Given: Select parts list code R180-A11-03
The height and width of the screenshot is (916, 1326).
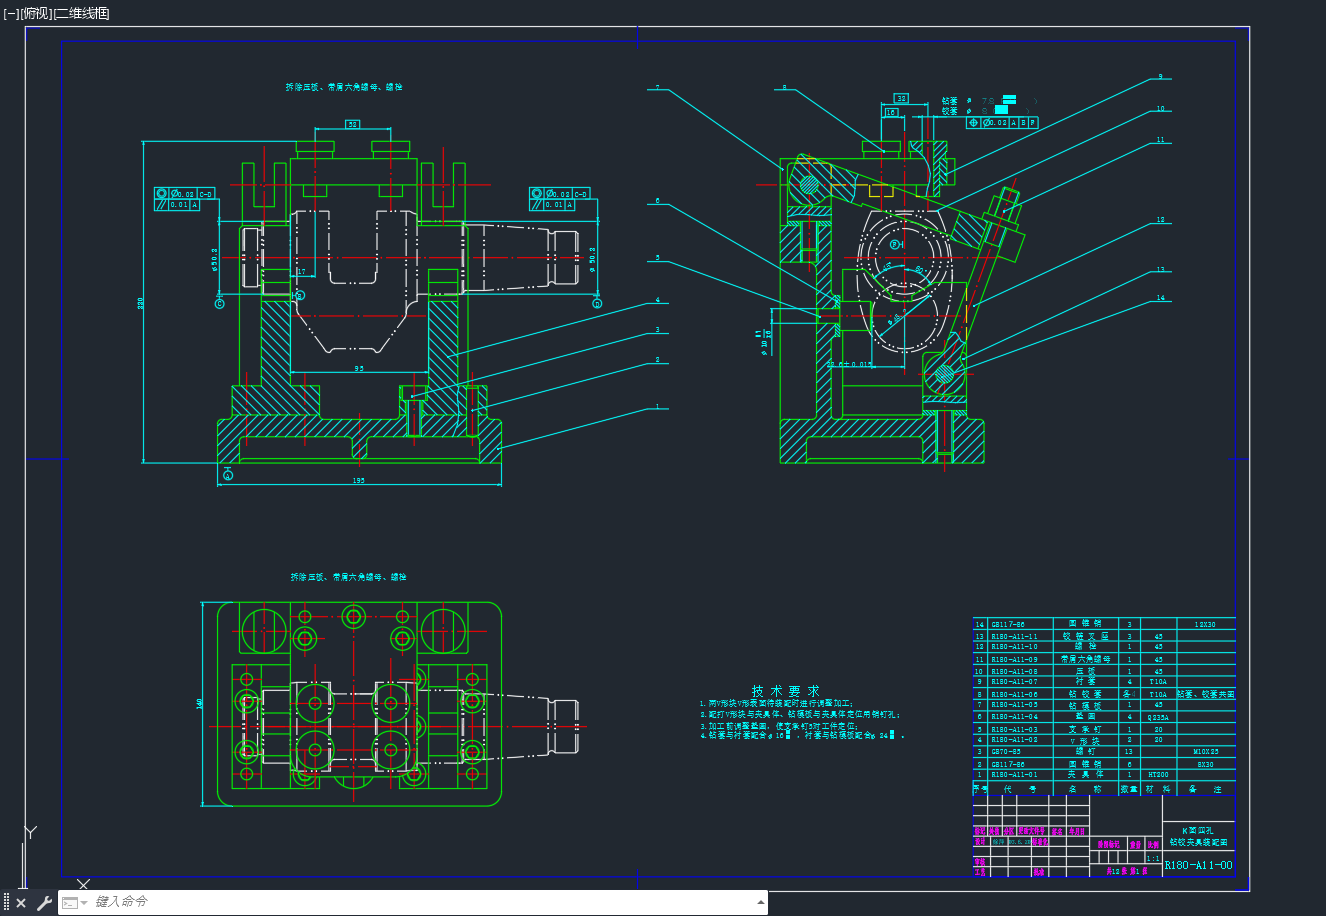Looking at the screenshot, I should pyautogui.click(x=1014, y=730).
